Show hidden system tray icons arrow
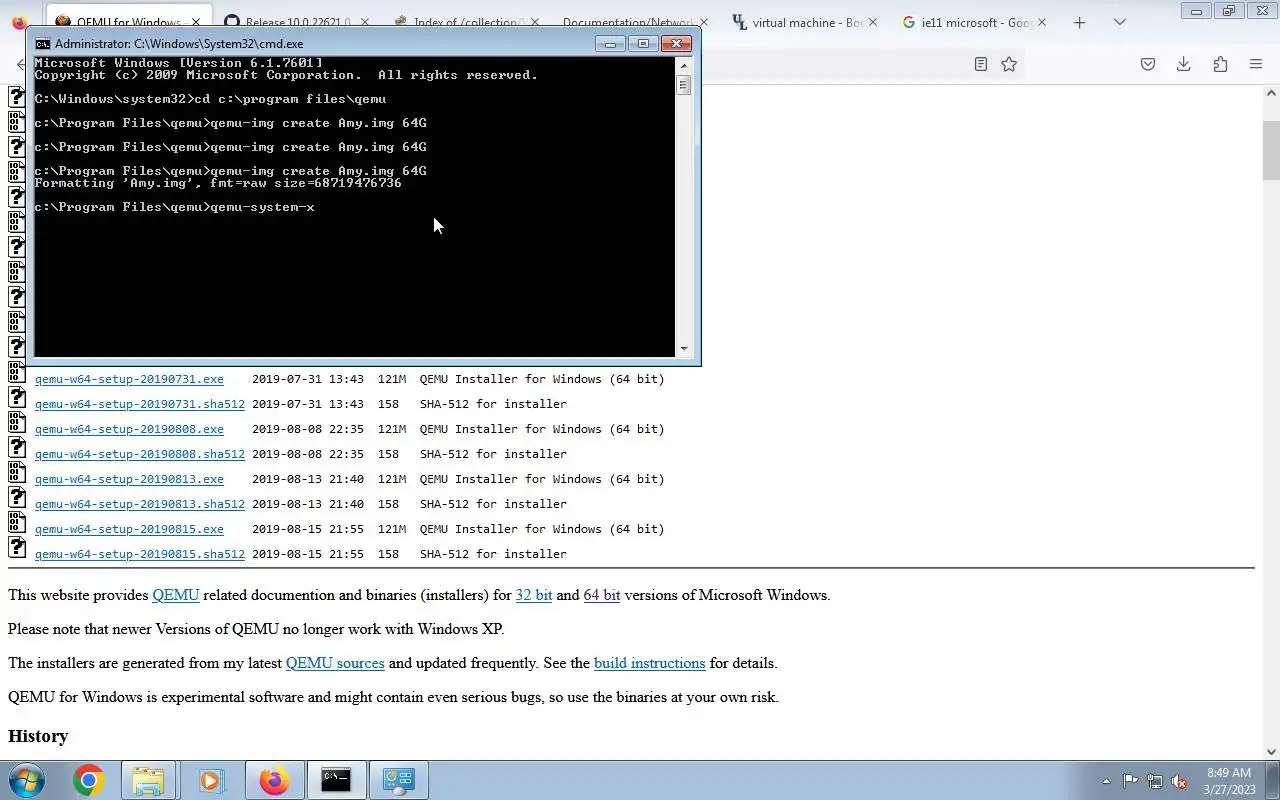The height and width of the screenshot is (800, 1280). click(x=1106, y=781)
